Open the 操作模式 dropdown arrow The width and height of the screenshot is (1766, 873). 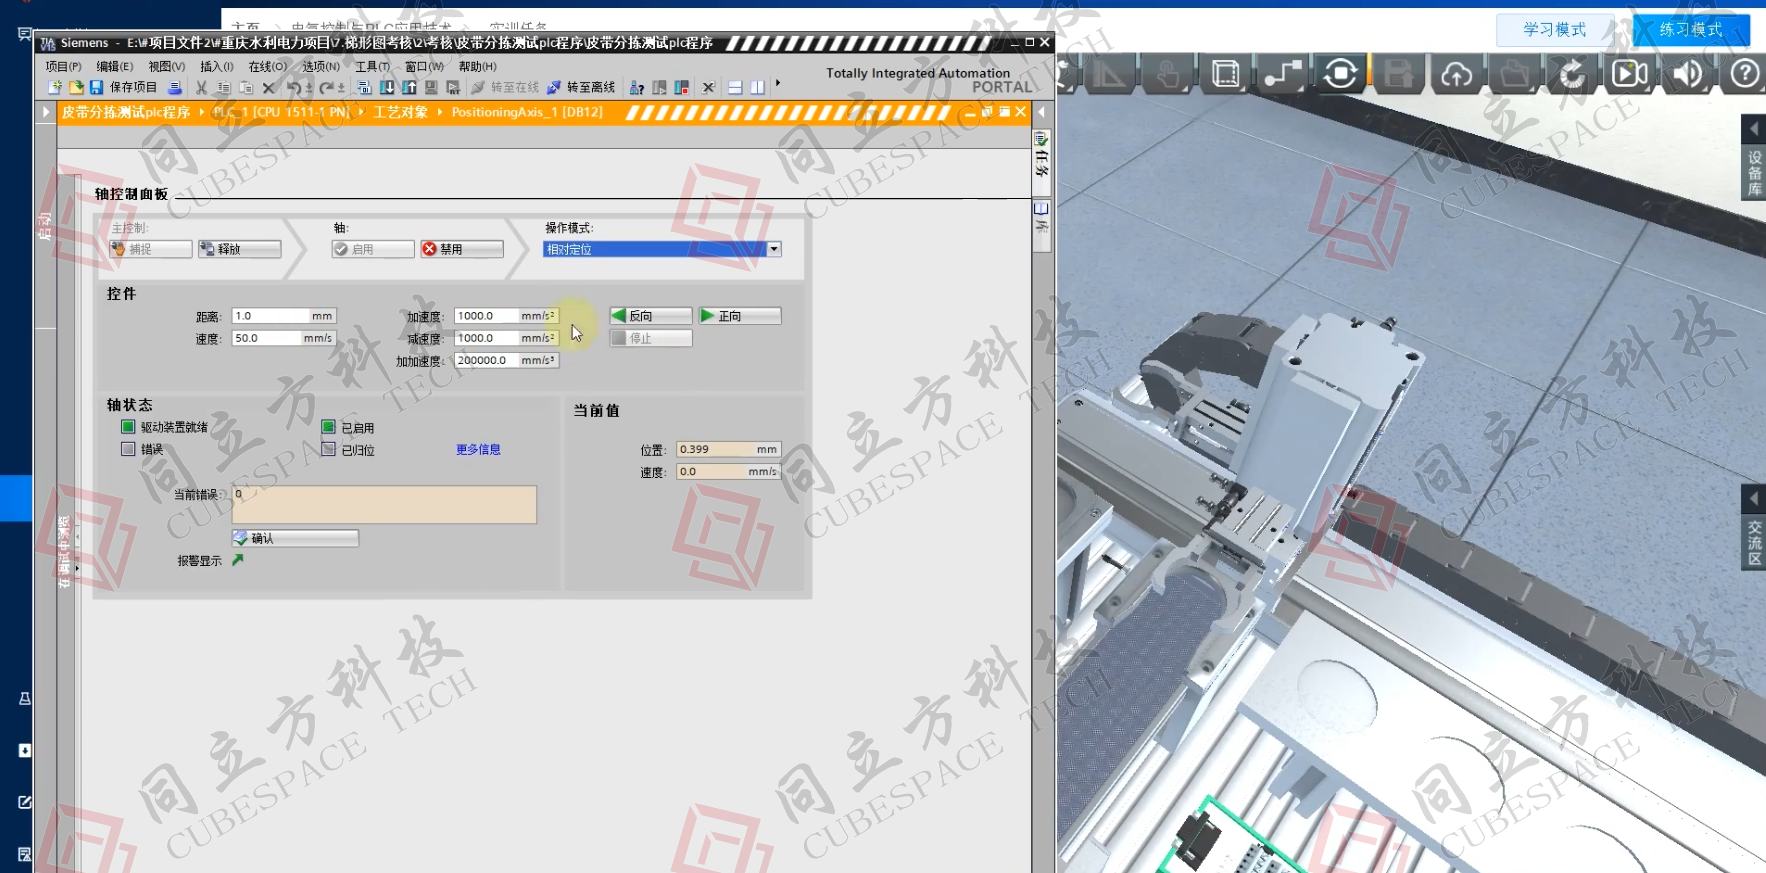tap(774, 249)
